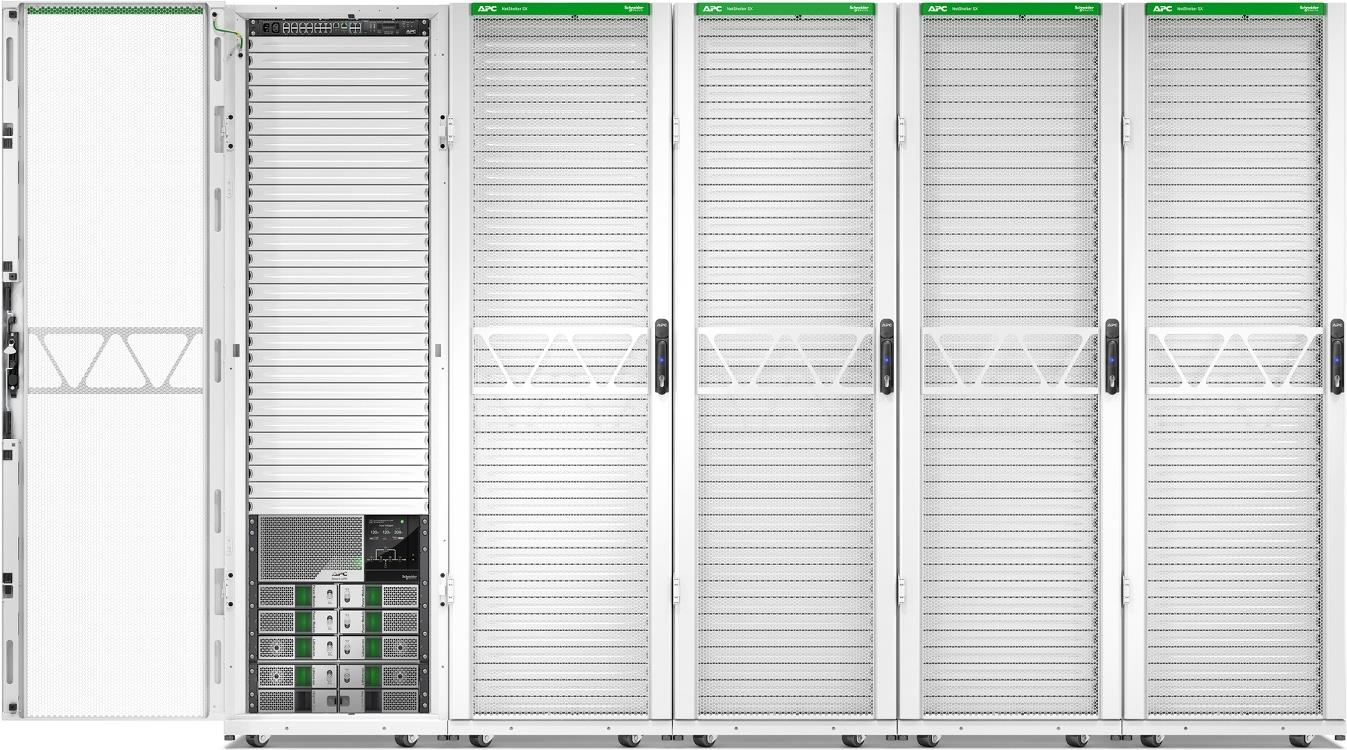This screenshot has width=1347, height=750.
Task: Click the APC logo on the Smart-UPS faceplate
Action: click(339, 575)
